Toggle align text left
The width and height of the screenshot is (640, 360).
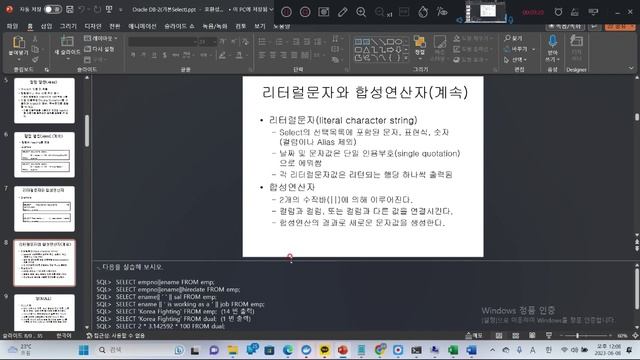click(x=262, y=55)
